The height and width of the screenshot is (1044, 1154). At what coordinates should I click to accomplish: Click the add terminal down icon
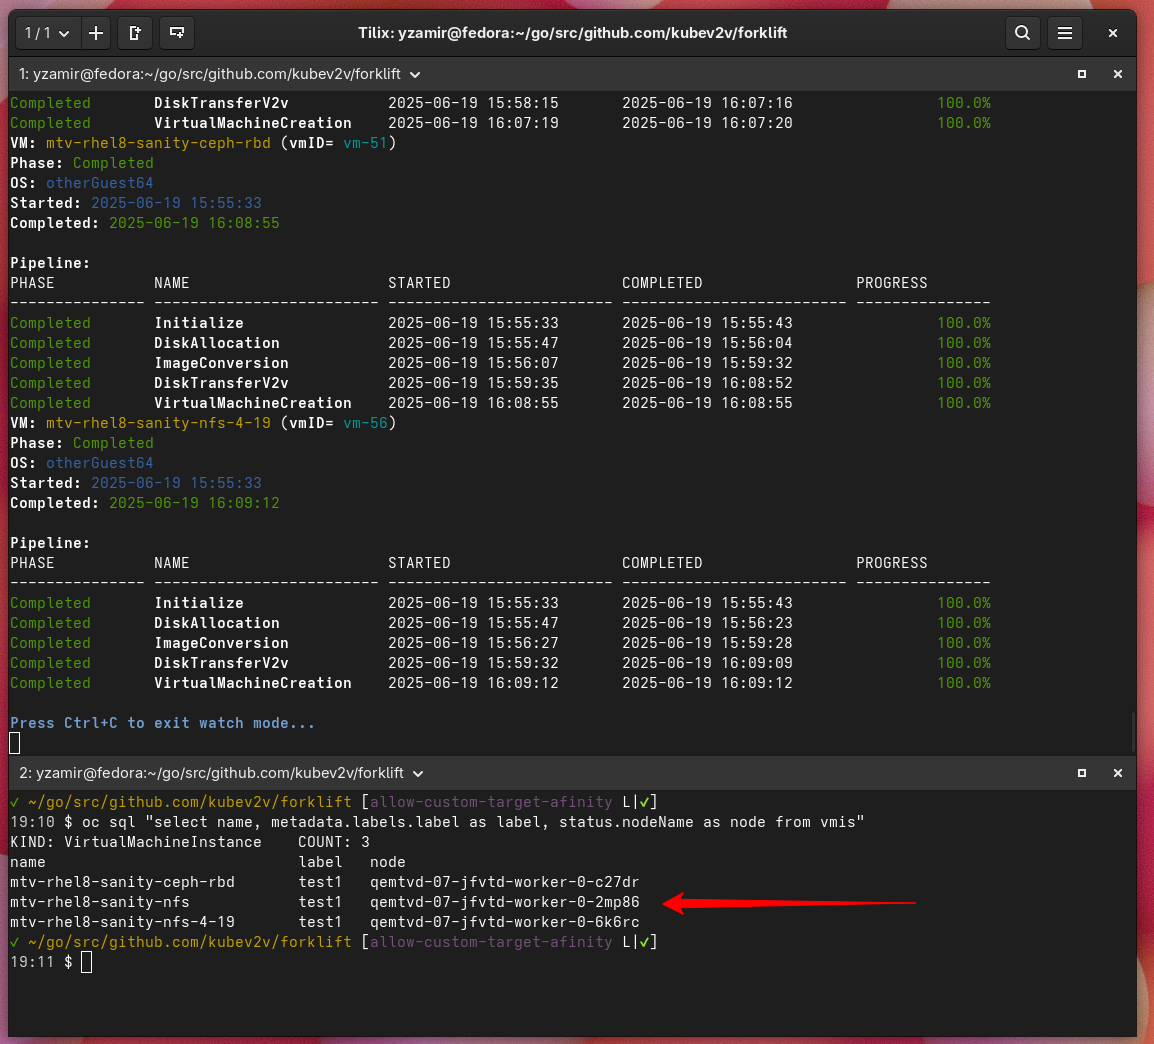click(177, 33)
